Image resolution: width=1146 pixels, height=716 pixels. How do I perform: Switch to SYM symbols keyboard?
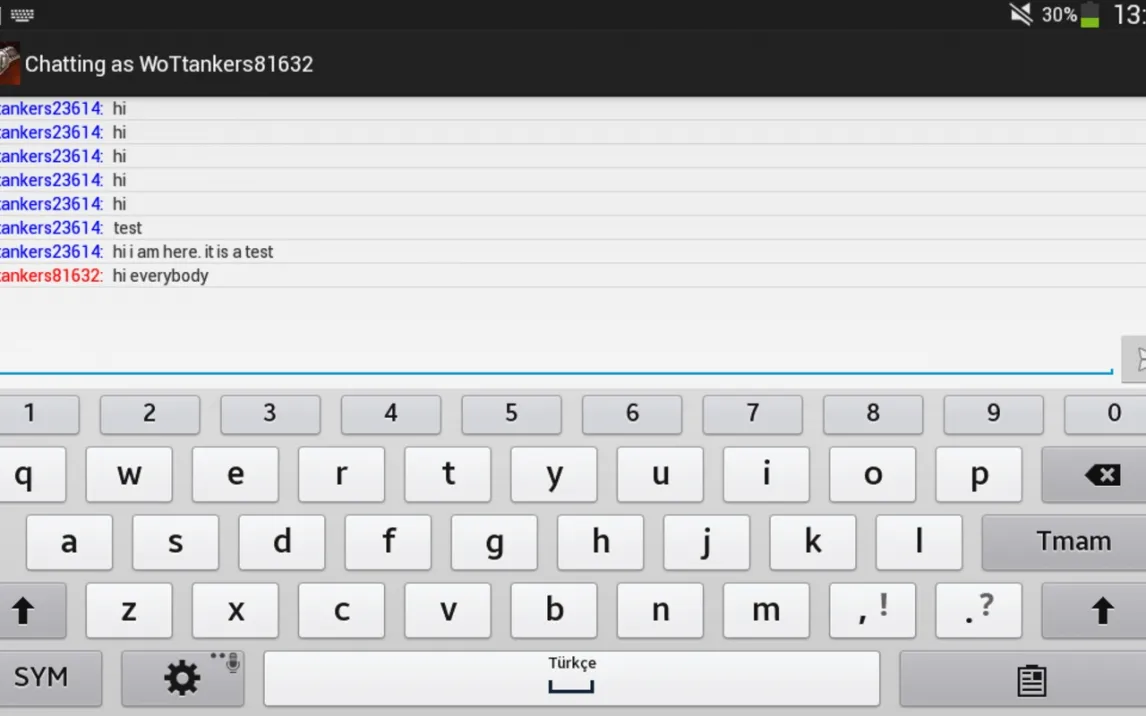[50, 678]
